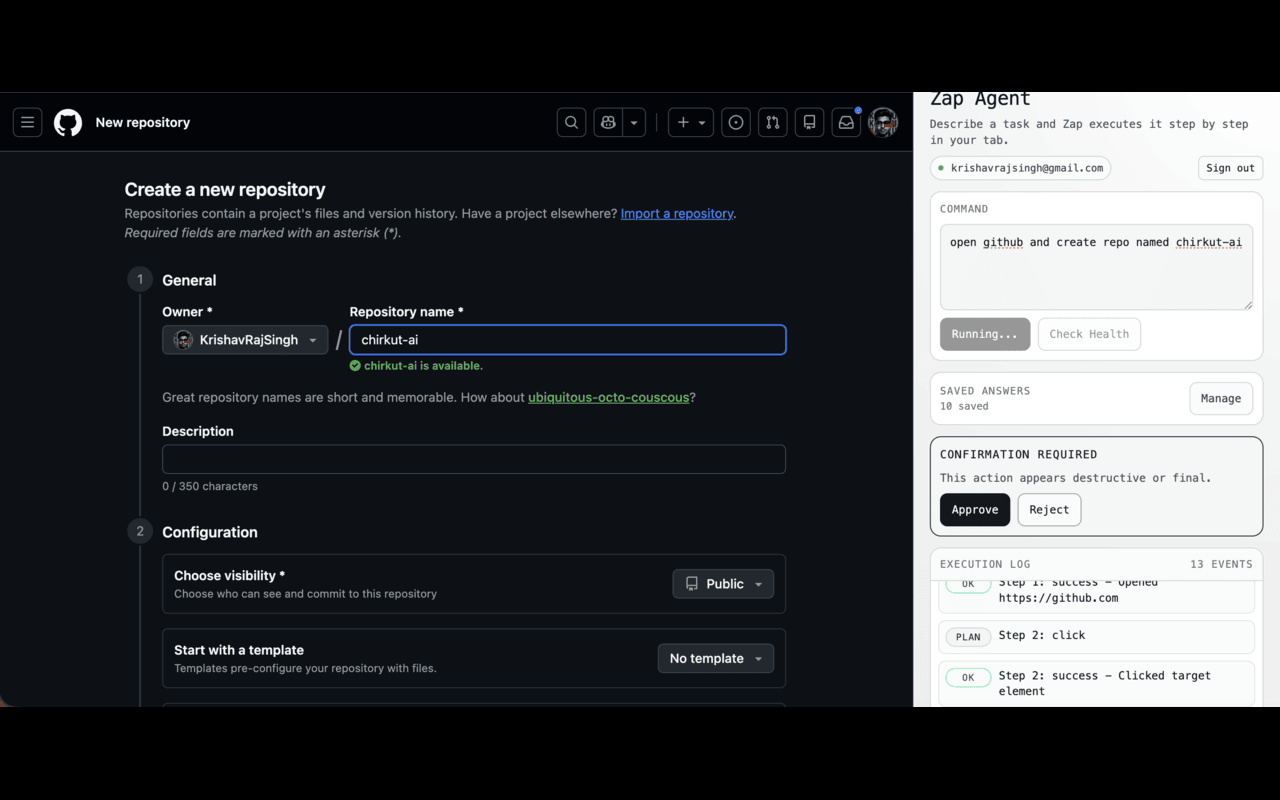The height and width of the screenshot is (800, 1280).
Task: Follow the Import a repository link
Action: point(677,213)
